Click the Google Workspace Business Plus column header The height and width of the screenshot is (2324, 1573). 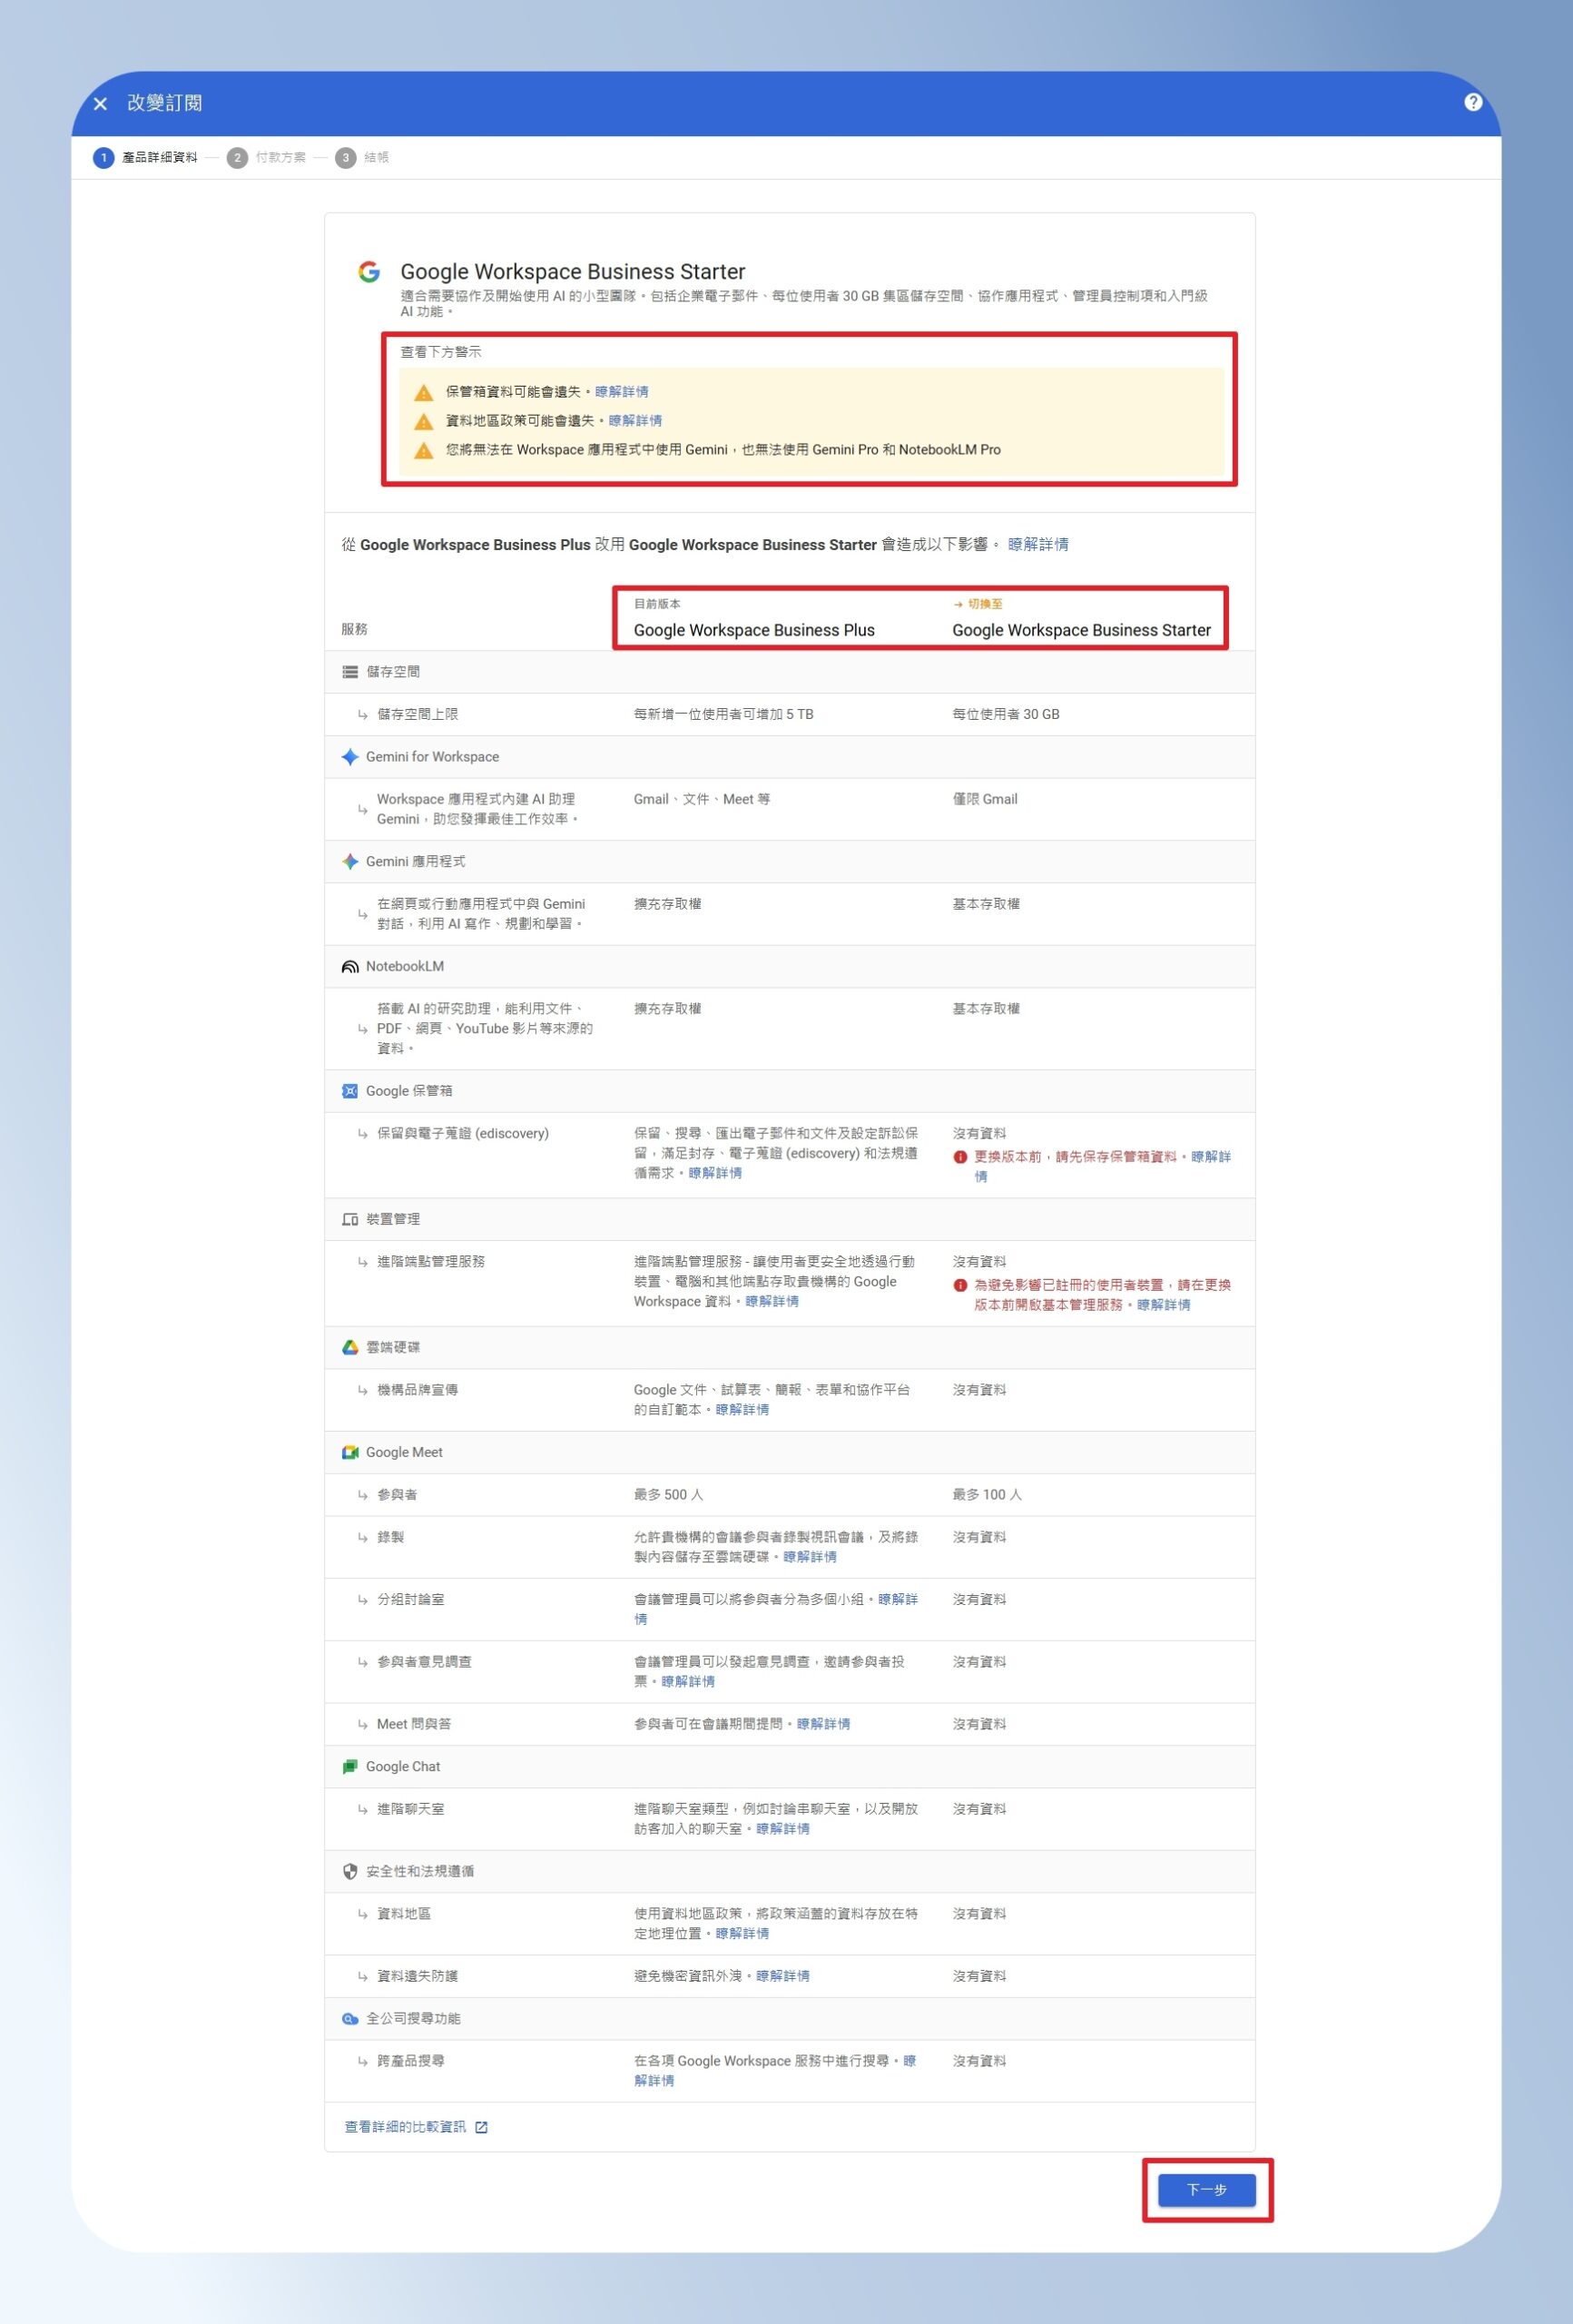point(754,630)
